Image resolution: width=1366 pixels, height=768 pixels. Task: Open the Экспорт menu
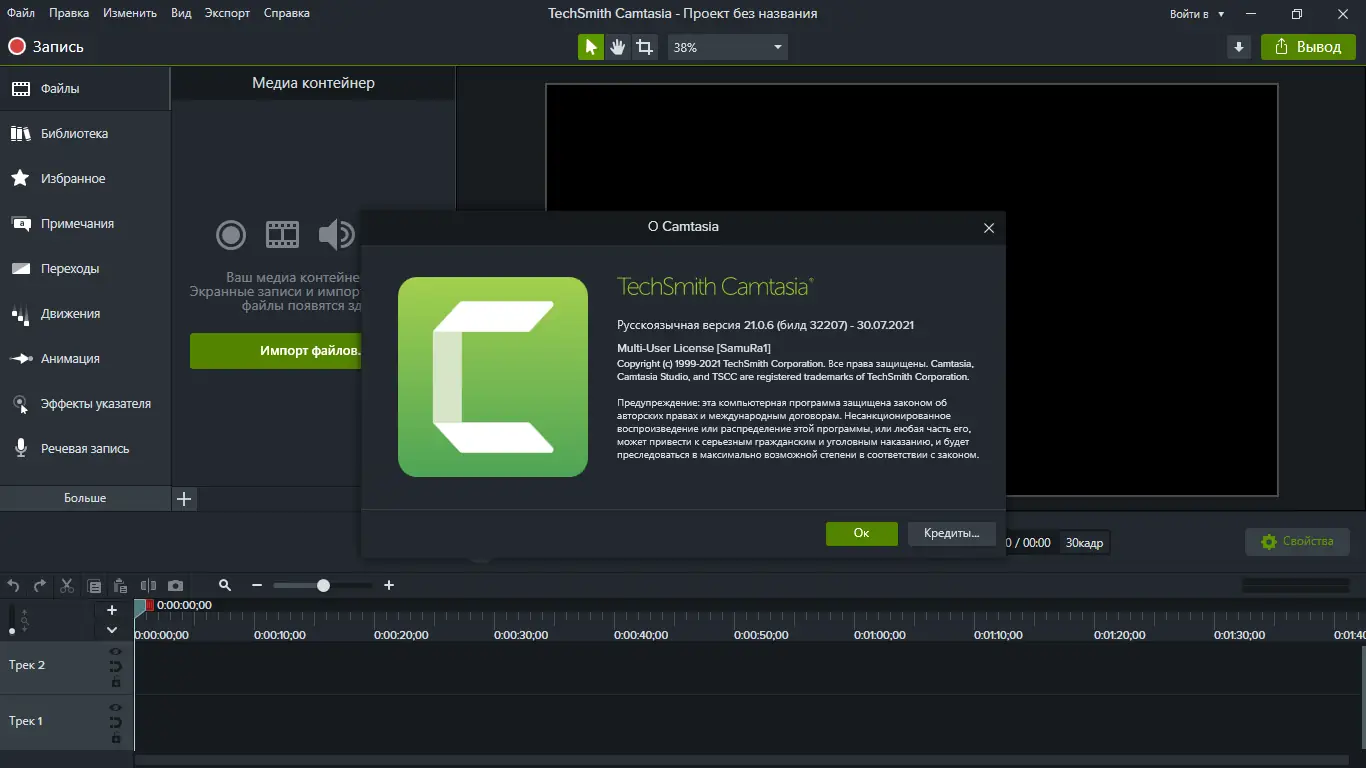tap(227, 13)
